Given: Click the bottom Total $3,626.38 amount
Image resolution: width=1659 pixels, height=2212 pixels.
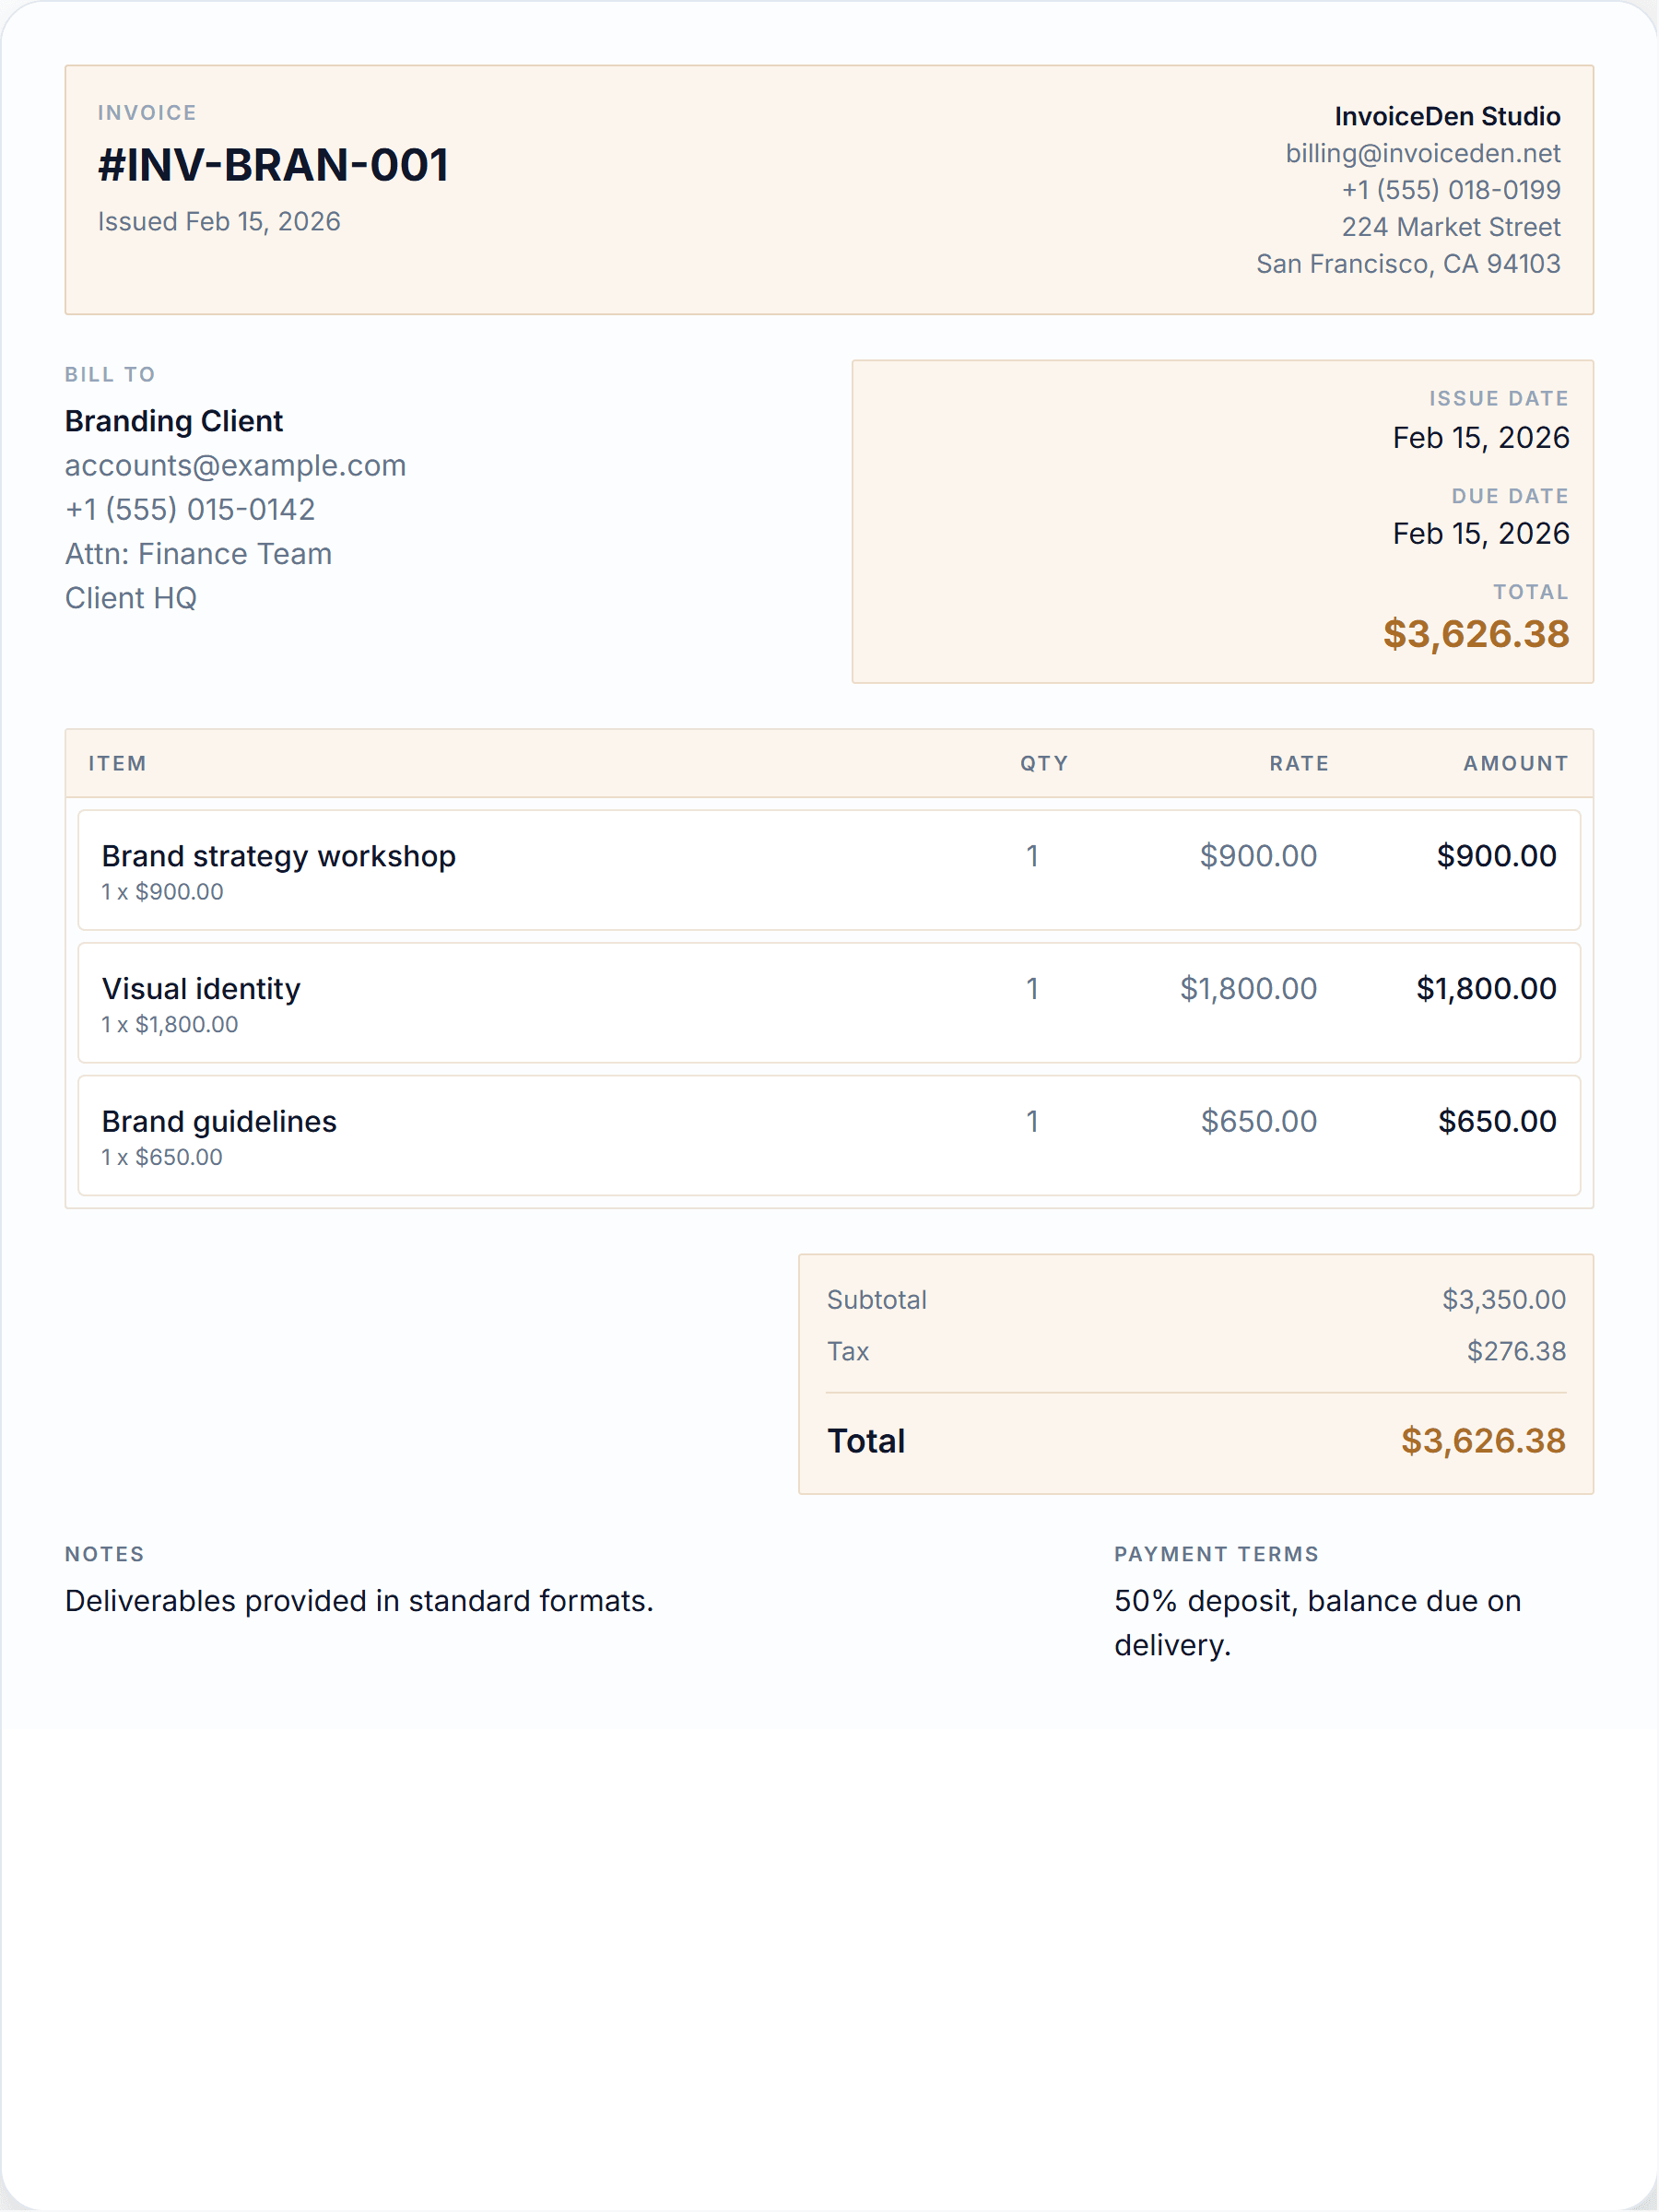Looking at the screenshot, I should (x=1483, y=1441).
